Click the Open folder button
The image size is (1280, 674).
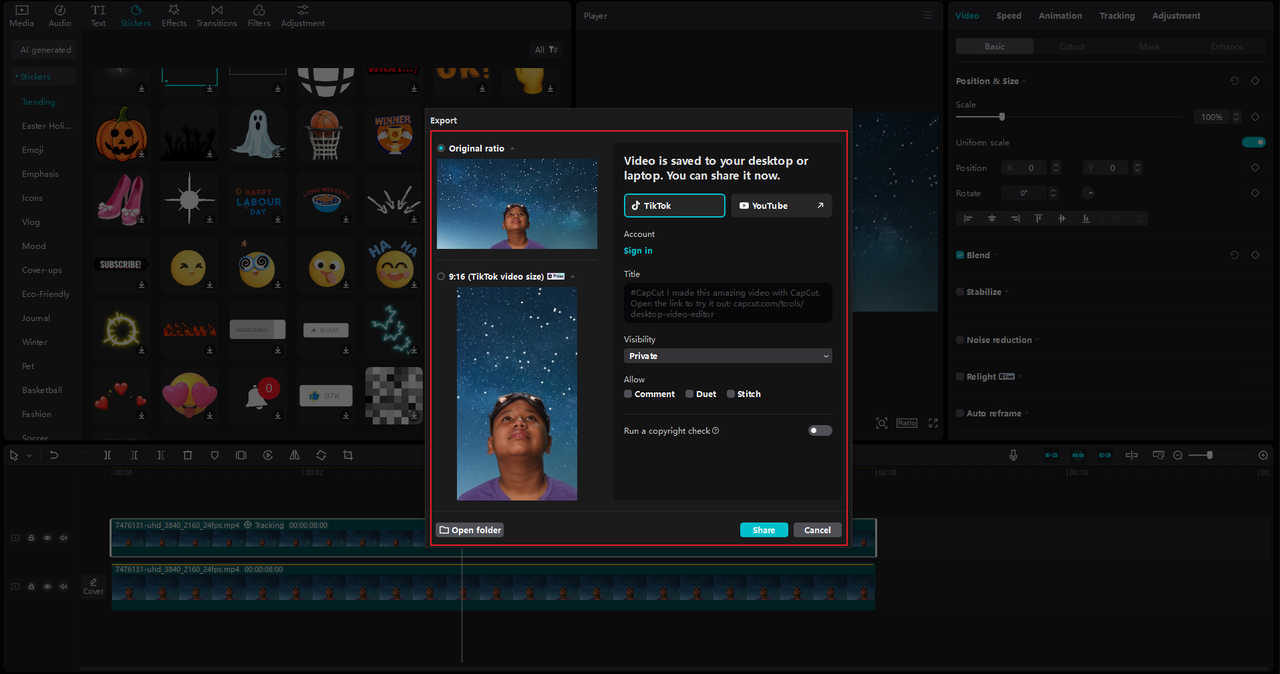tap(470, 530)
